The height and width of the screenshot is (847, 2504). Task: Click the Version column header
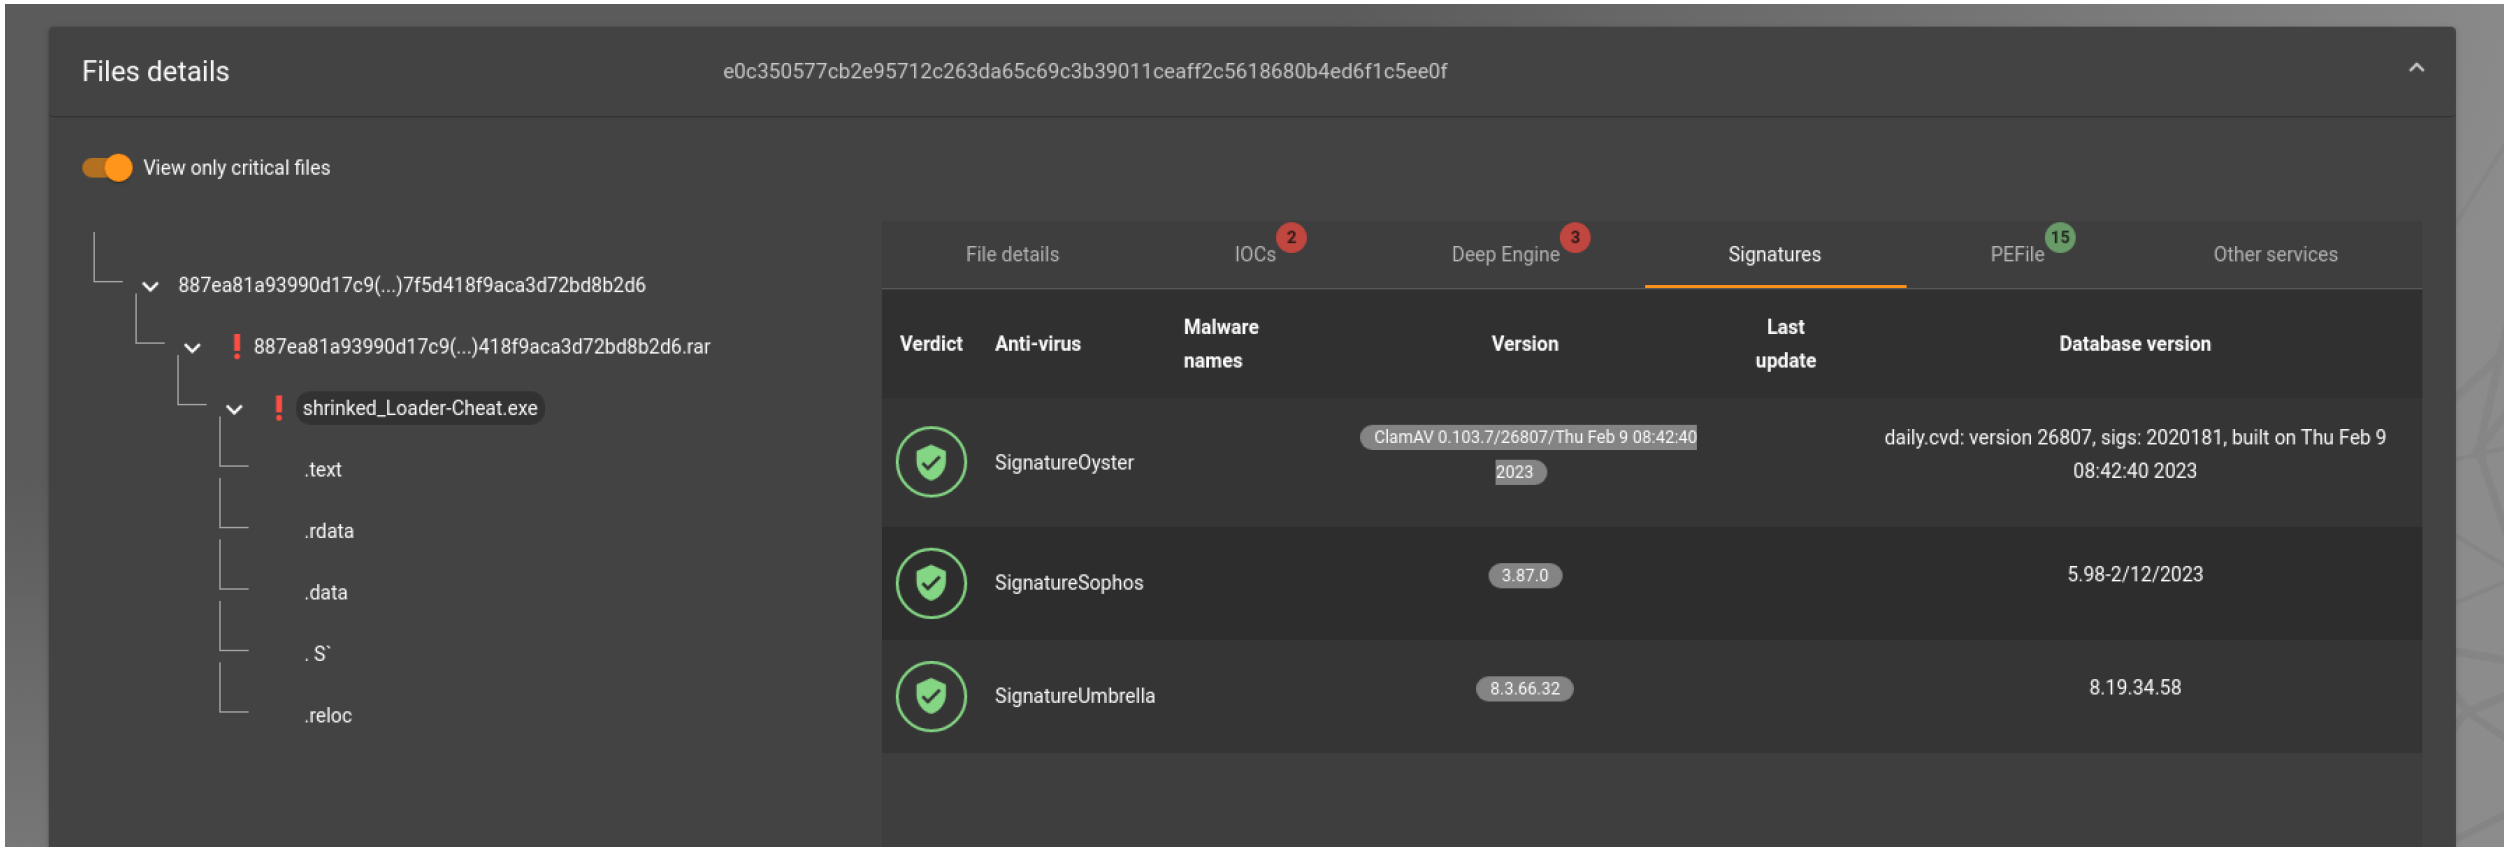point(1525,343)
